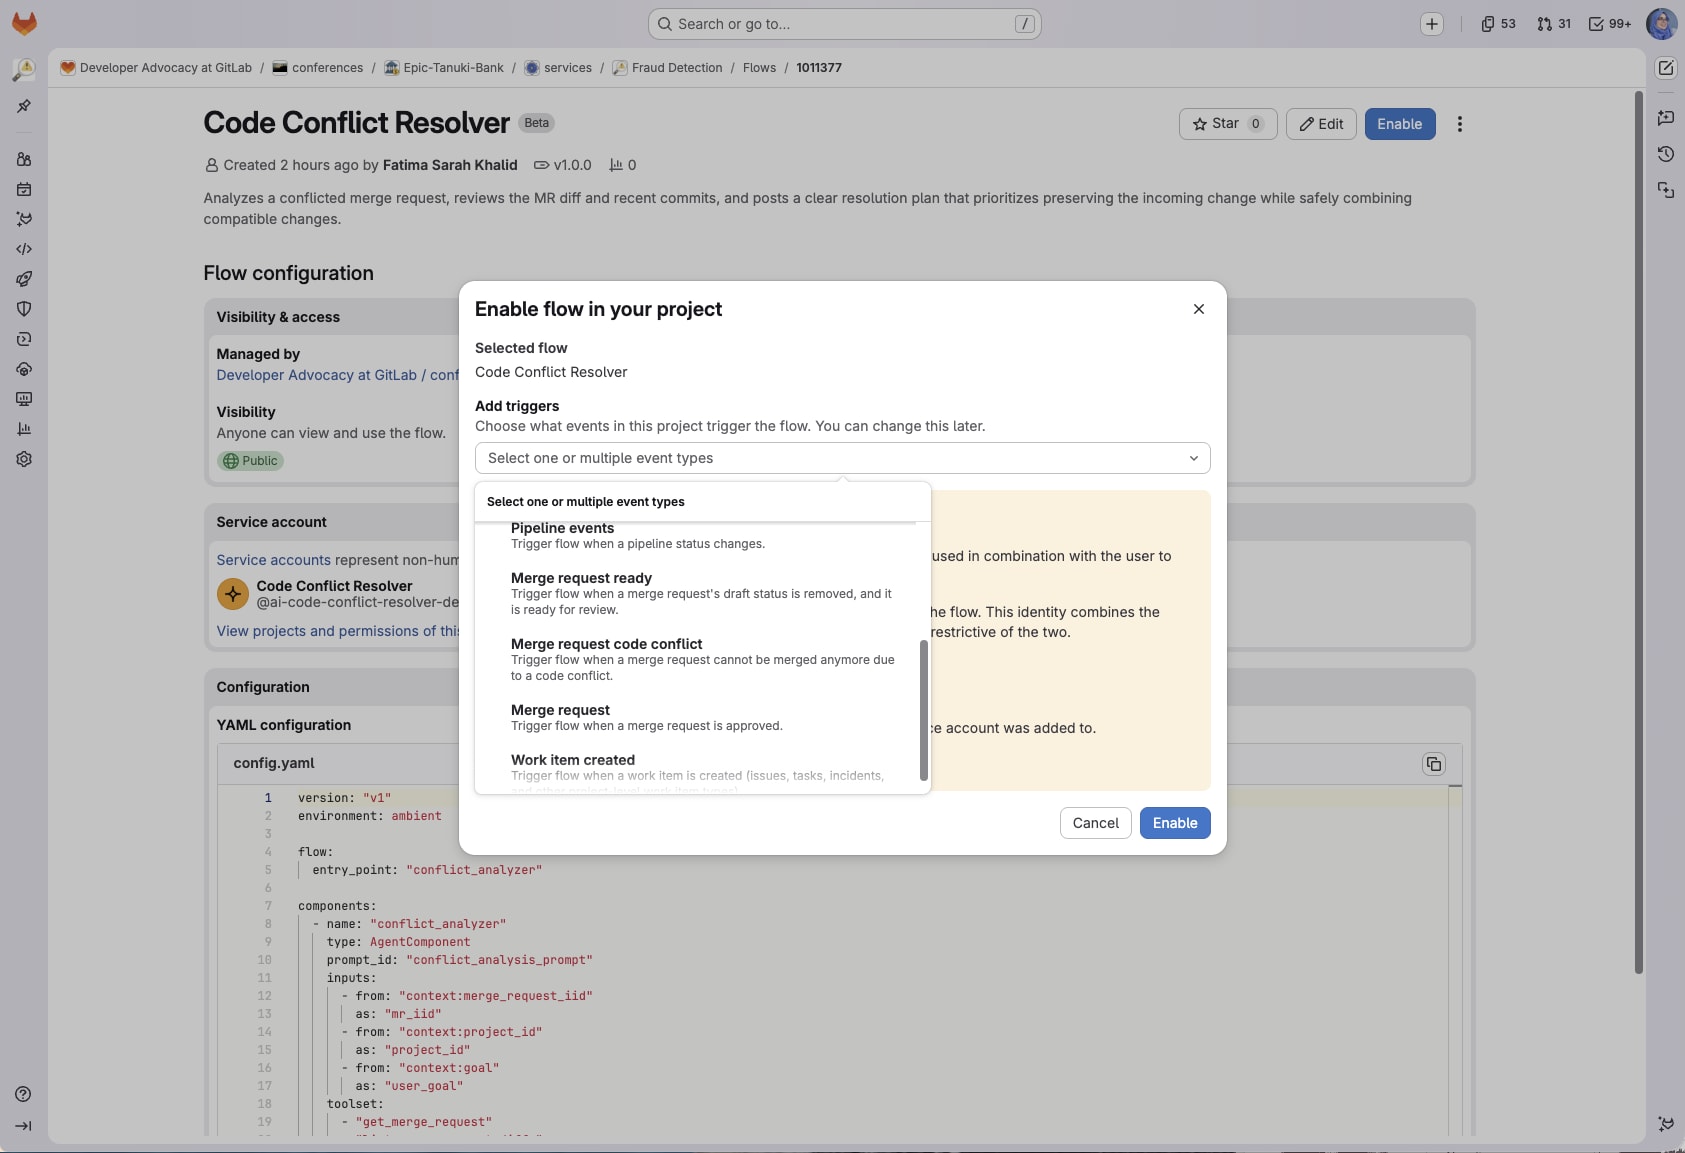1685x1153 pixels.
Task: Open the Help question mark icon
Action: (x=24, y=1094)
